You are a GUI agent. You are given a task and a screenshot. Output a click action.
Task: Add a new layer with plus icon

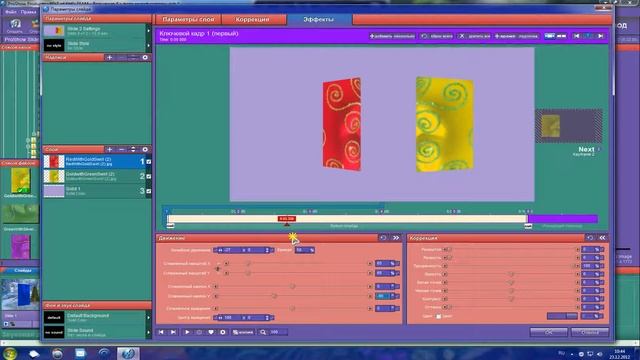coord(109,149)
